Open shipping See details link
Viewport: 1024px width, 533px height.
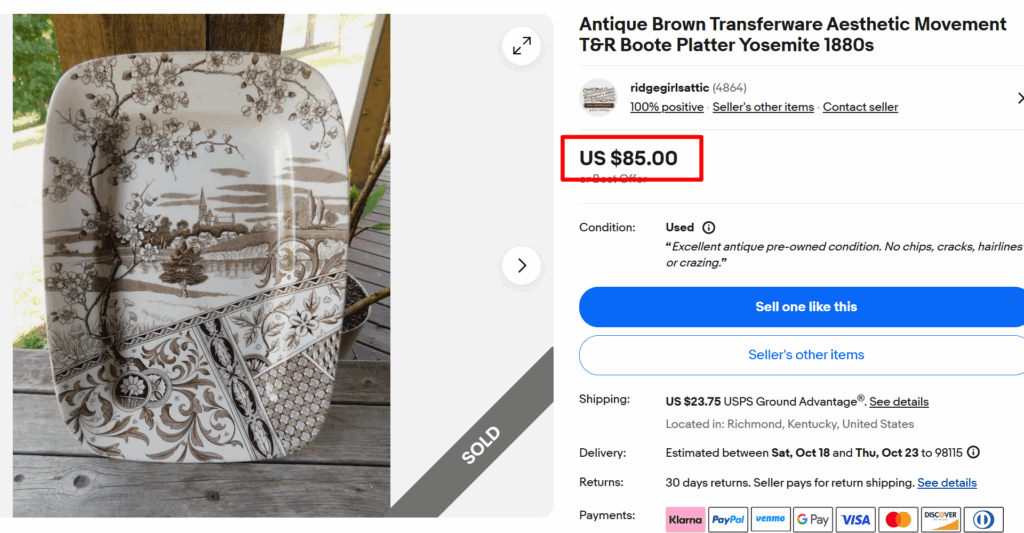898,402
